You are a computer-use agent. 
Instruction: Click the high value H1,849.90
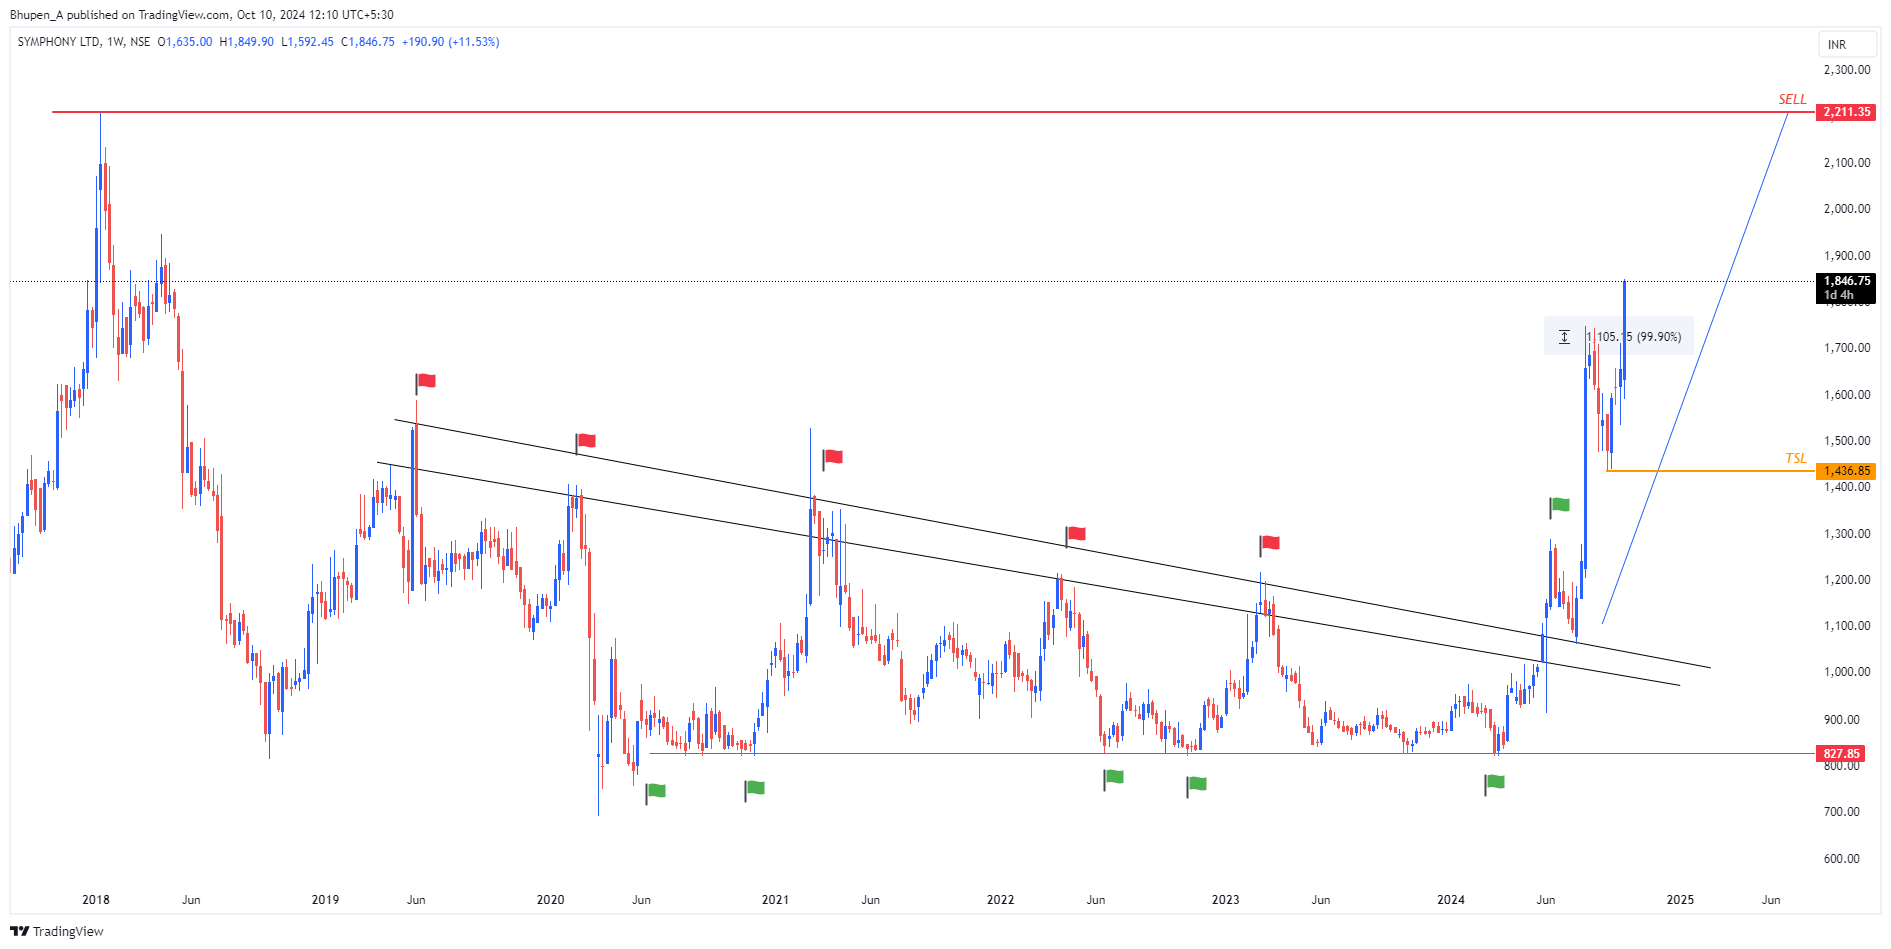[246, 42]
